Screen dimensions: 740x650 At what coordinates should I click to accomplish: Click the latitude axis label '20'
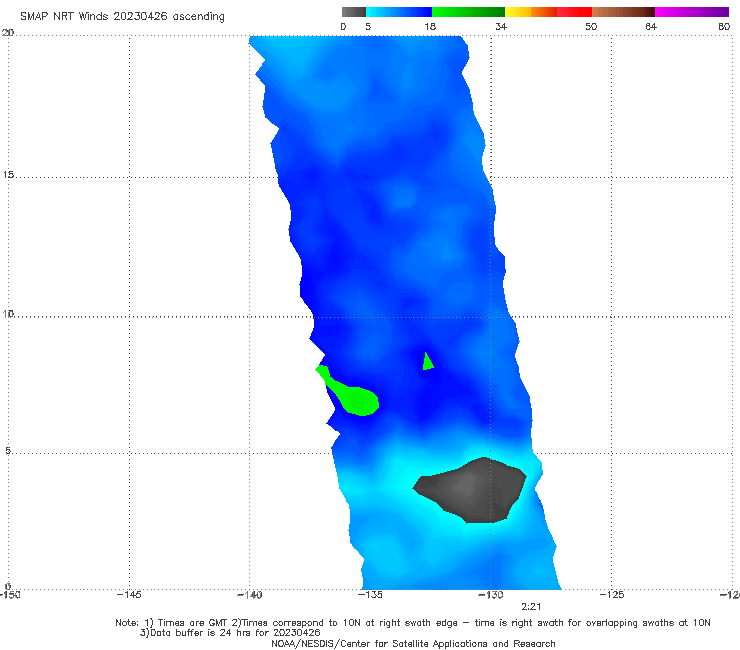(x=8, y=32)
